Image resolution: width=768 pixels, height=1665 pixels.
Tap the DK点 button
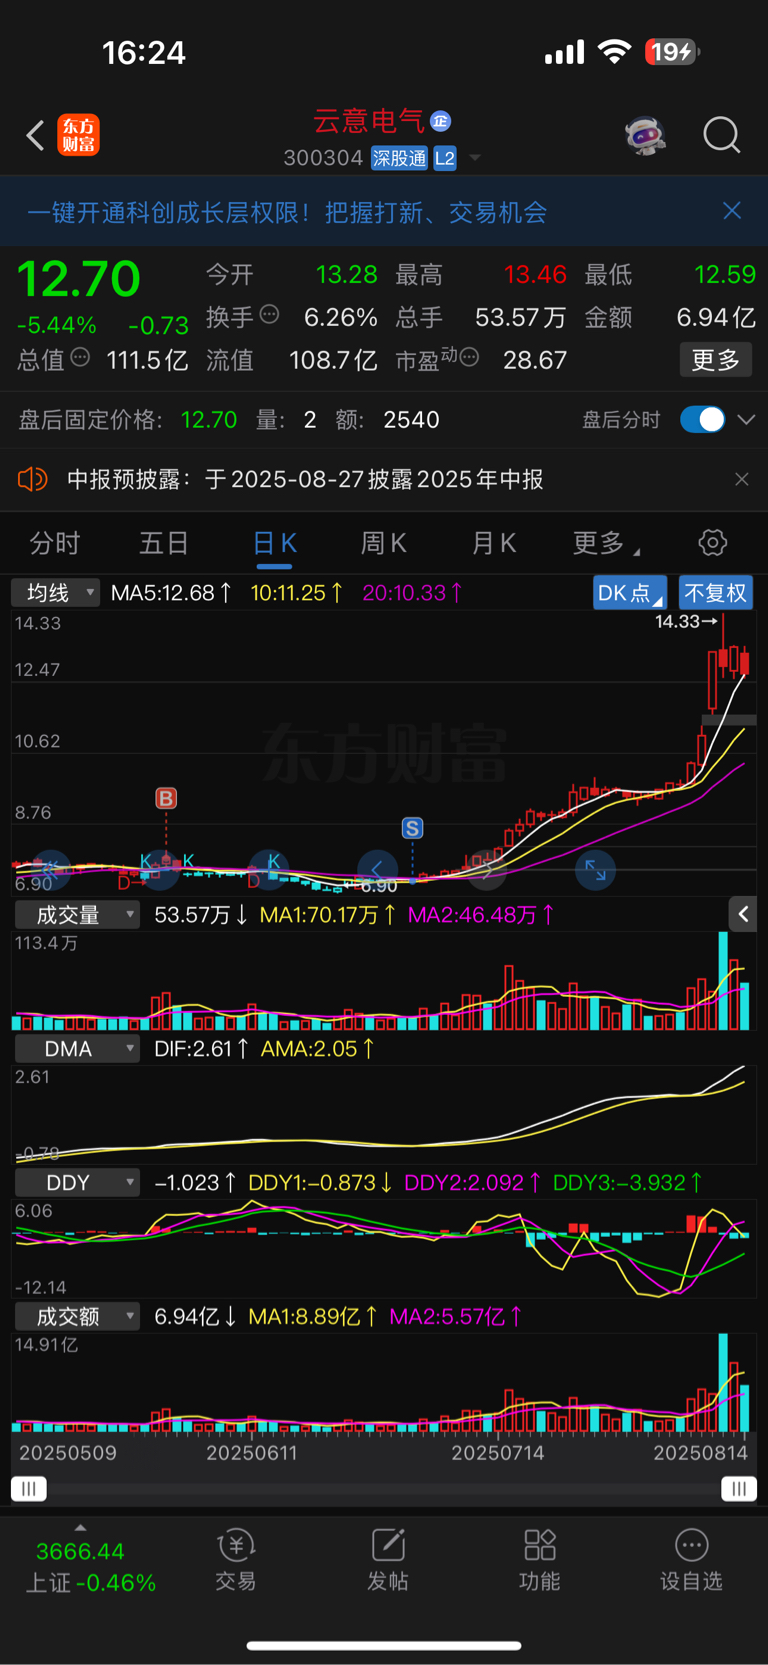click(x=630, y=593)
